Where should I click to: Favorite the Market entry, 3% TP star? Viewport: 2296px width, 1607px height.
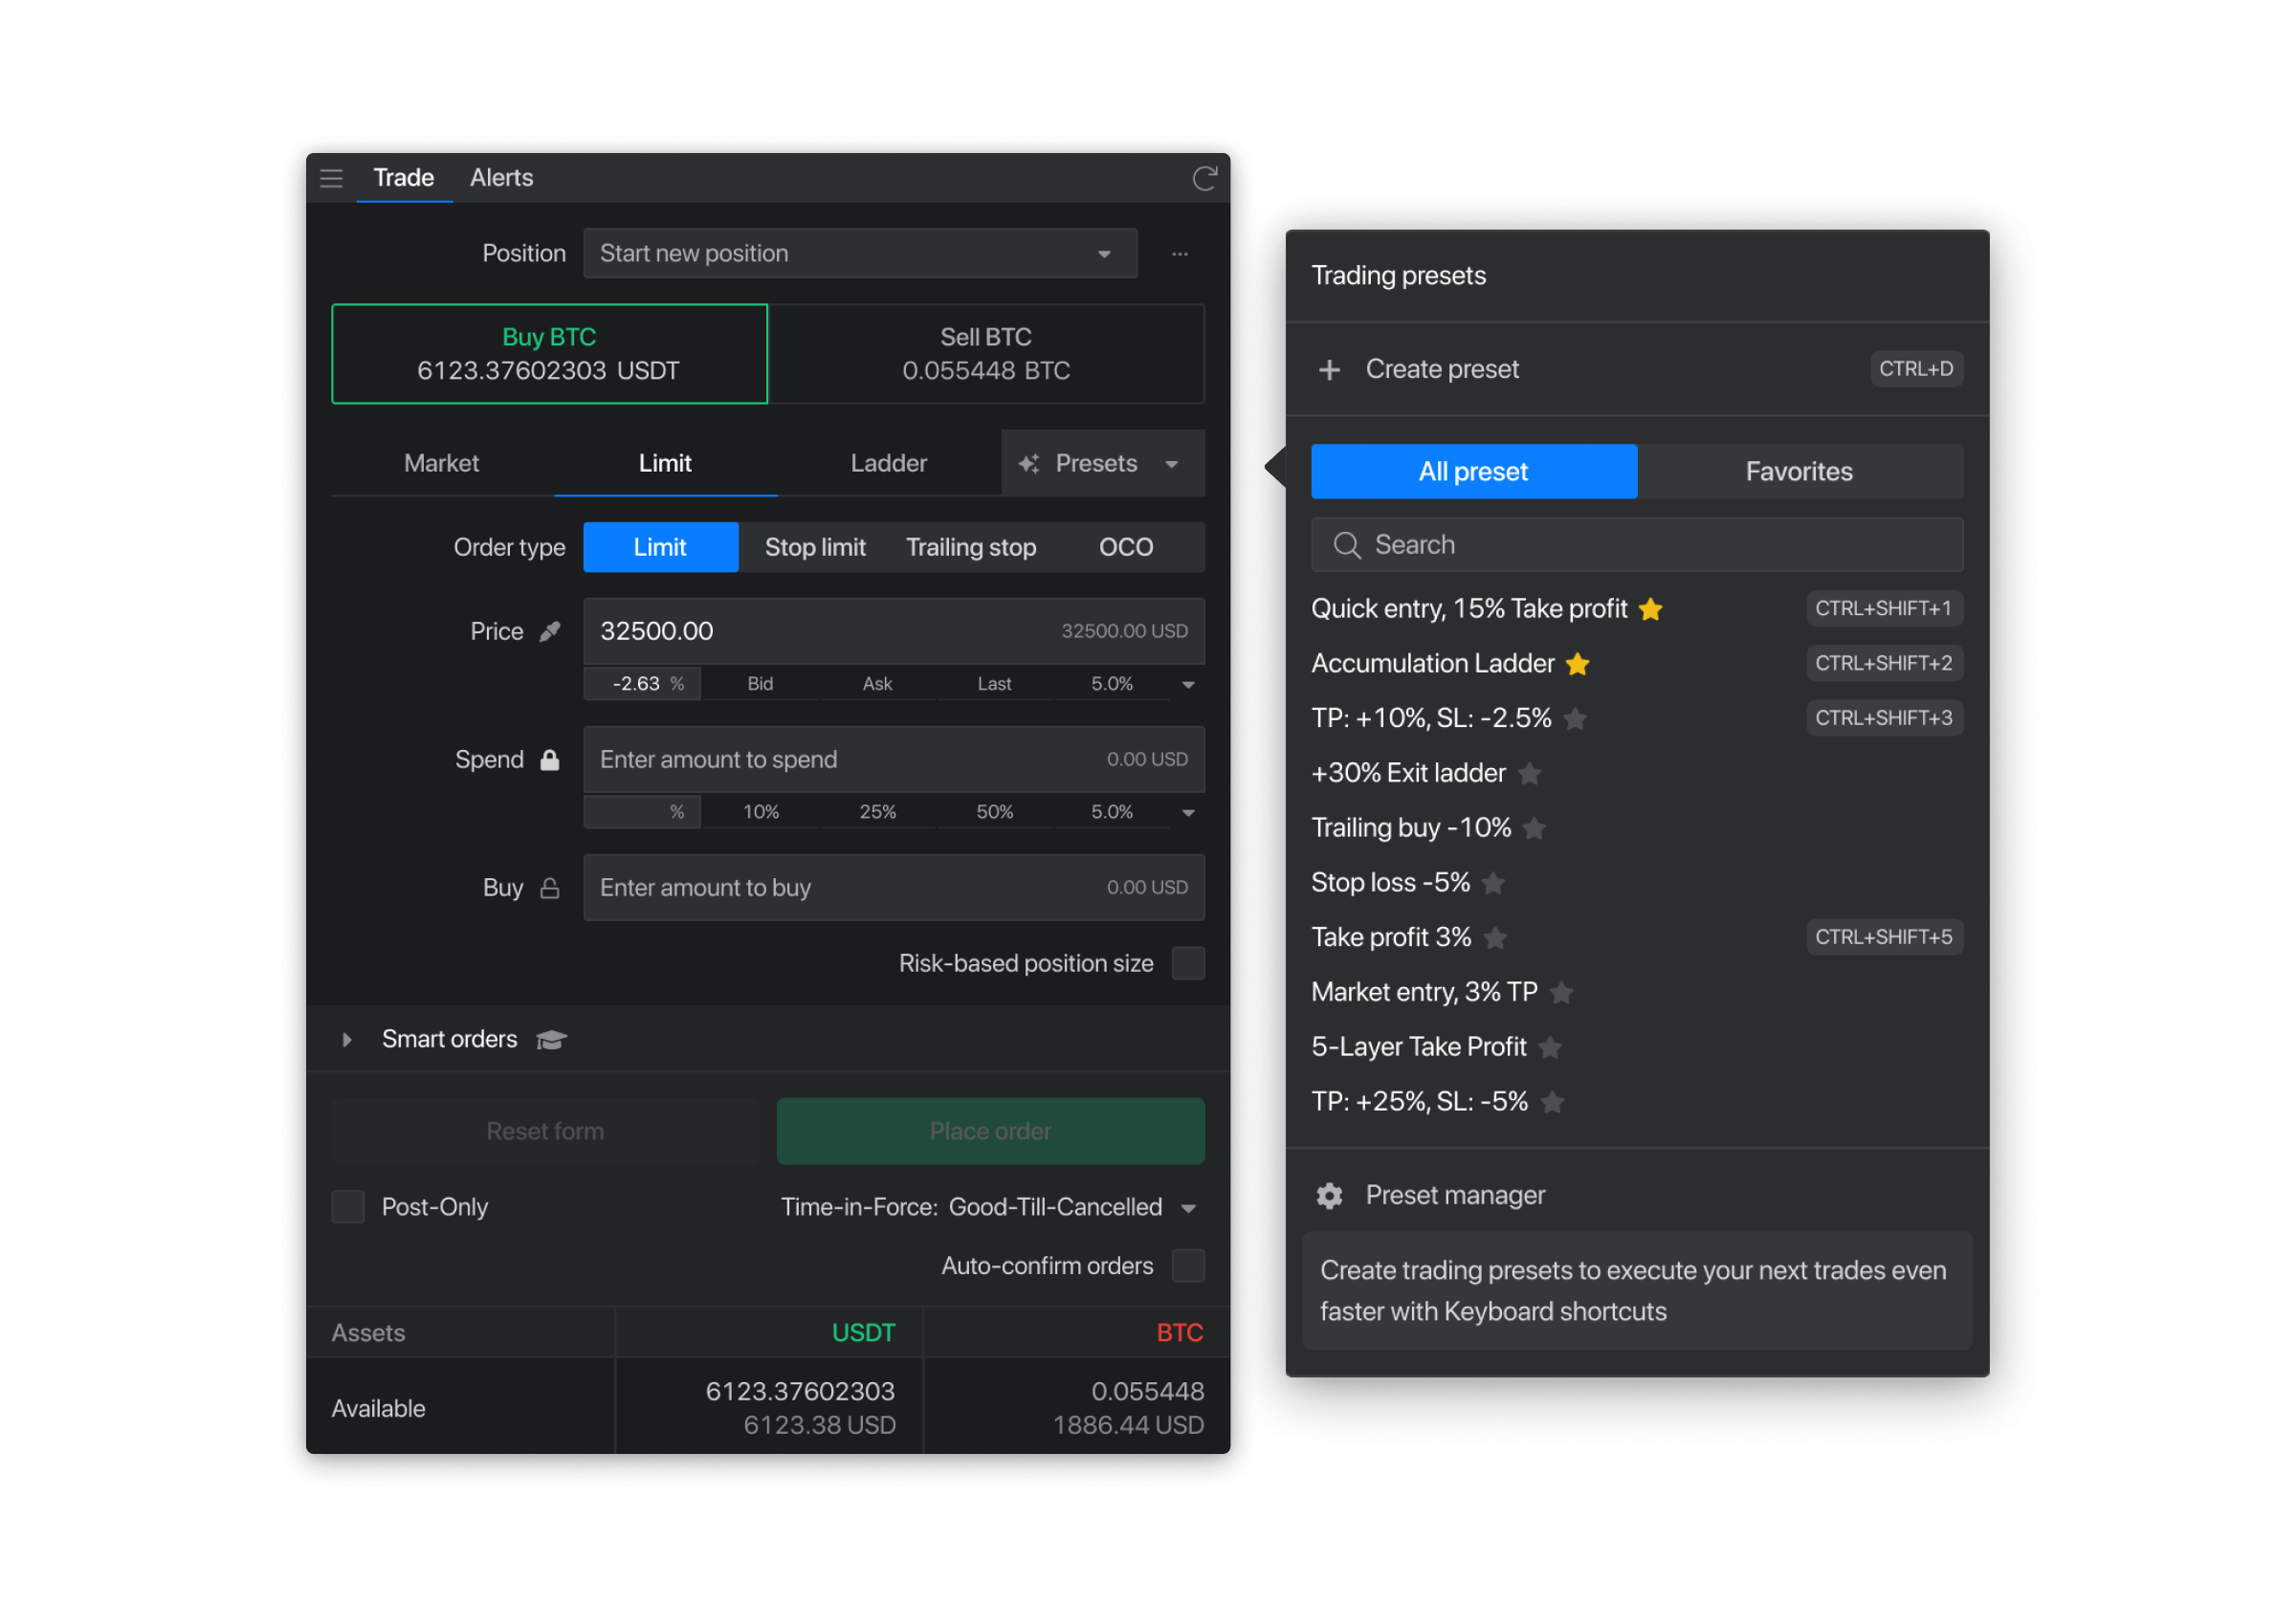pos(1561,993)
